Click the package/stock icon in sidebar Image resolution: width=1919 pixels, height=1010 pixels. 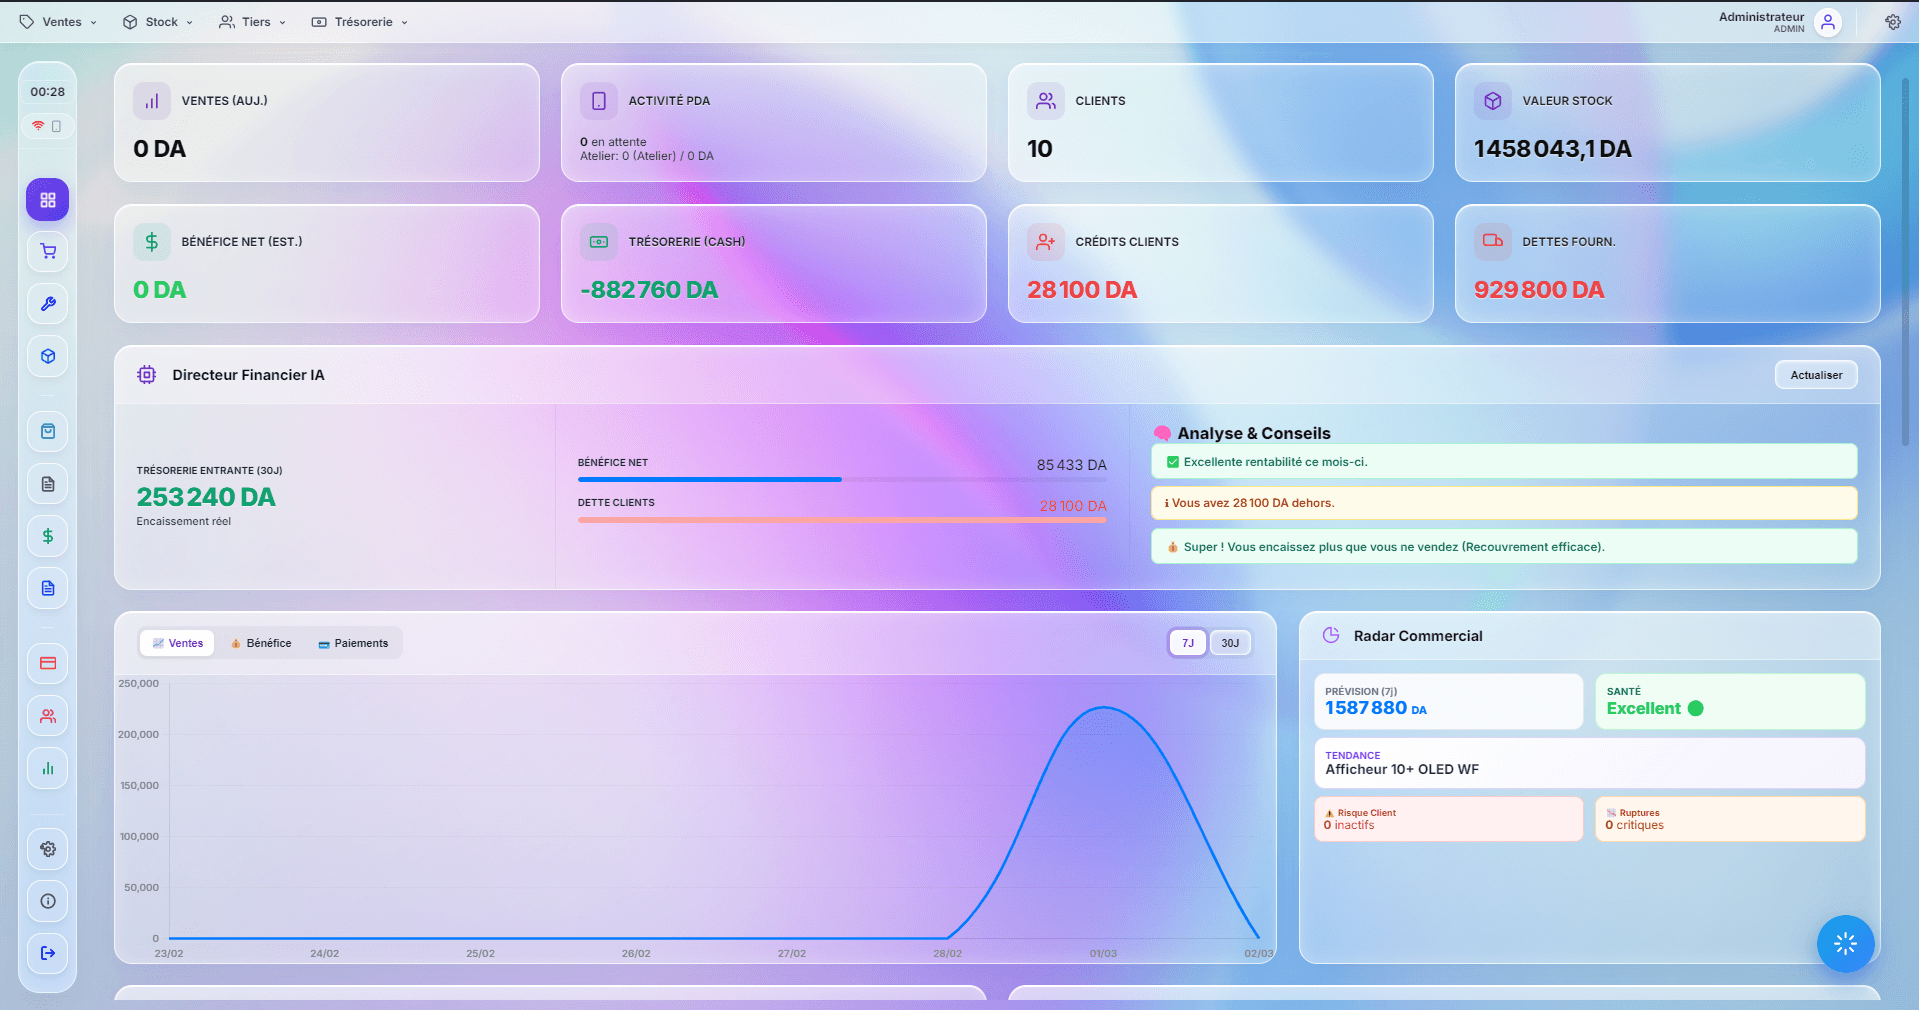tap(47, 356)
